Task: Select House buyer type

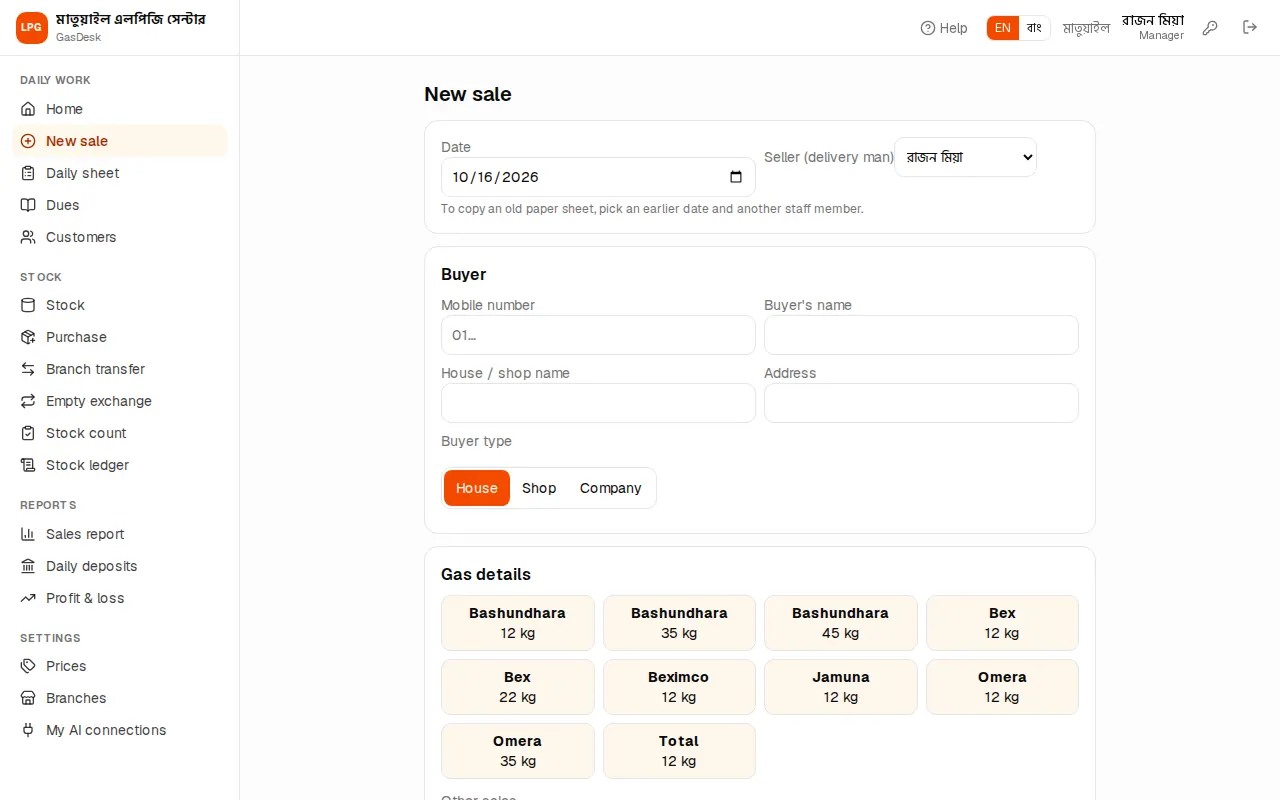Action: tap(477, 488)
